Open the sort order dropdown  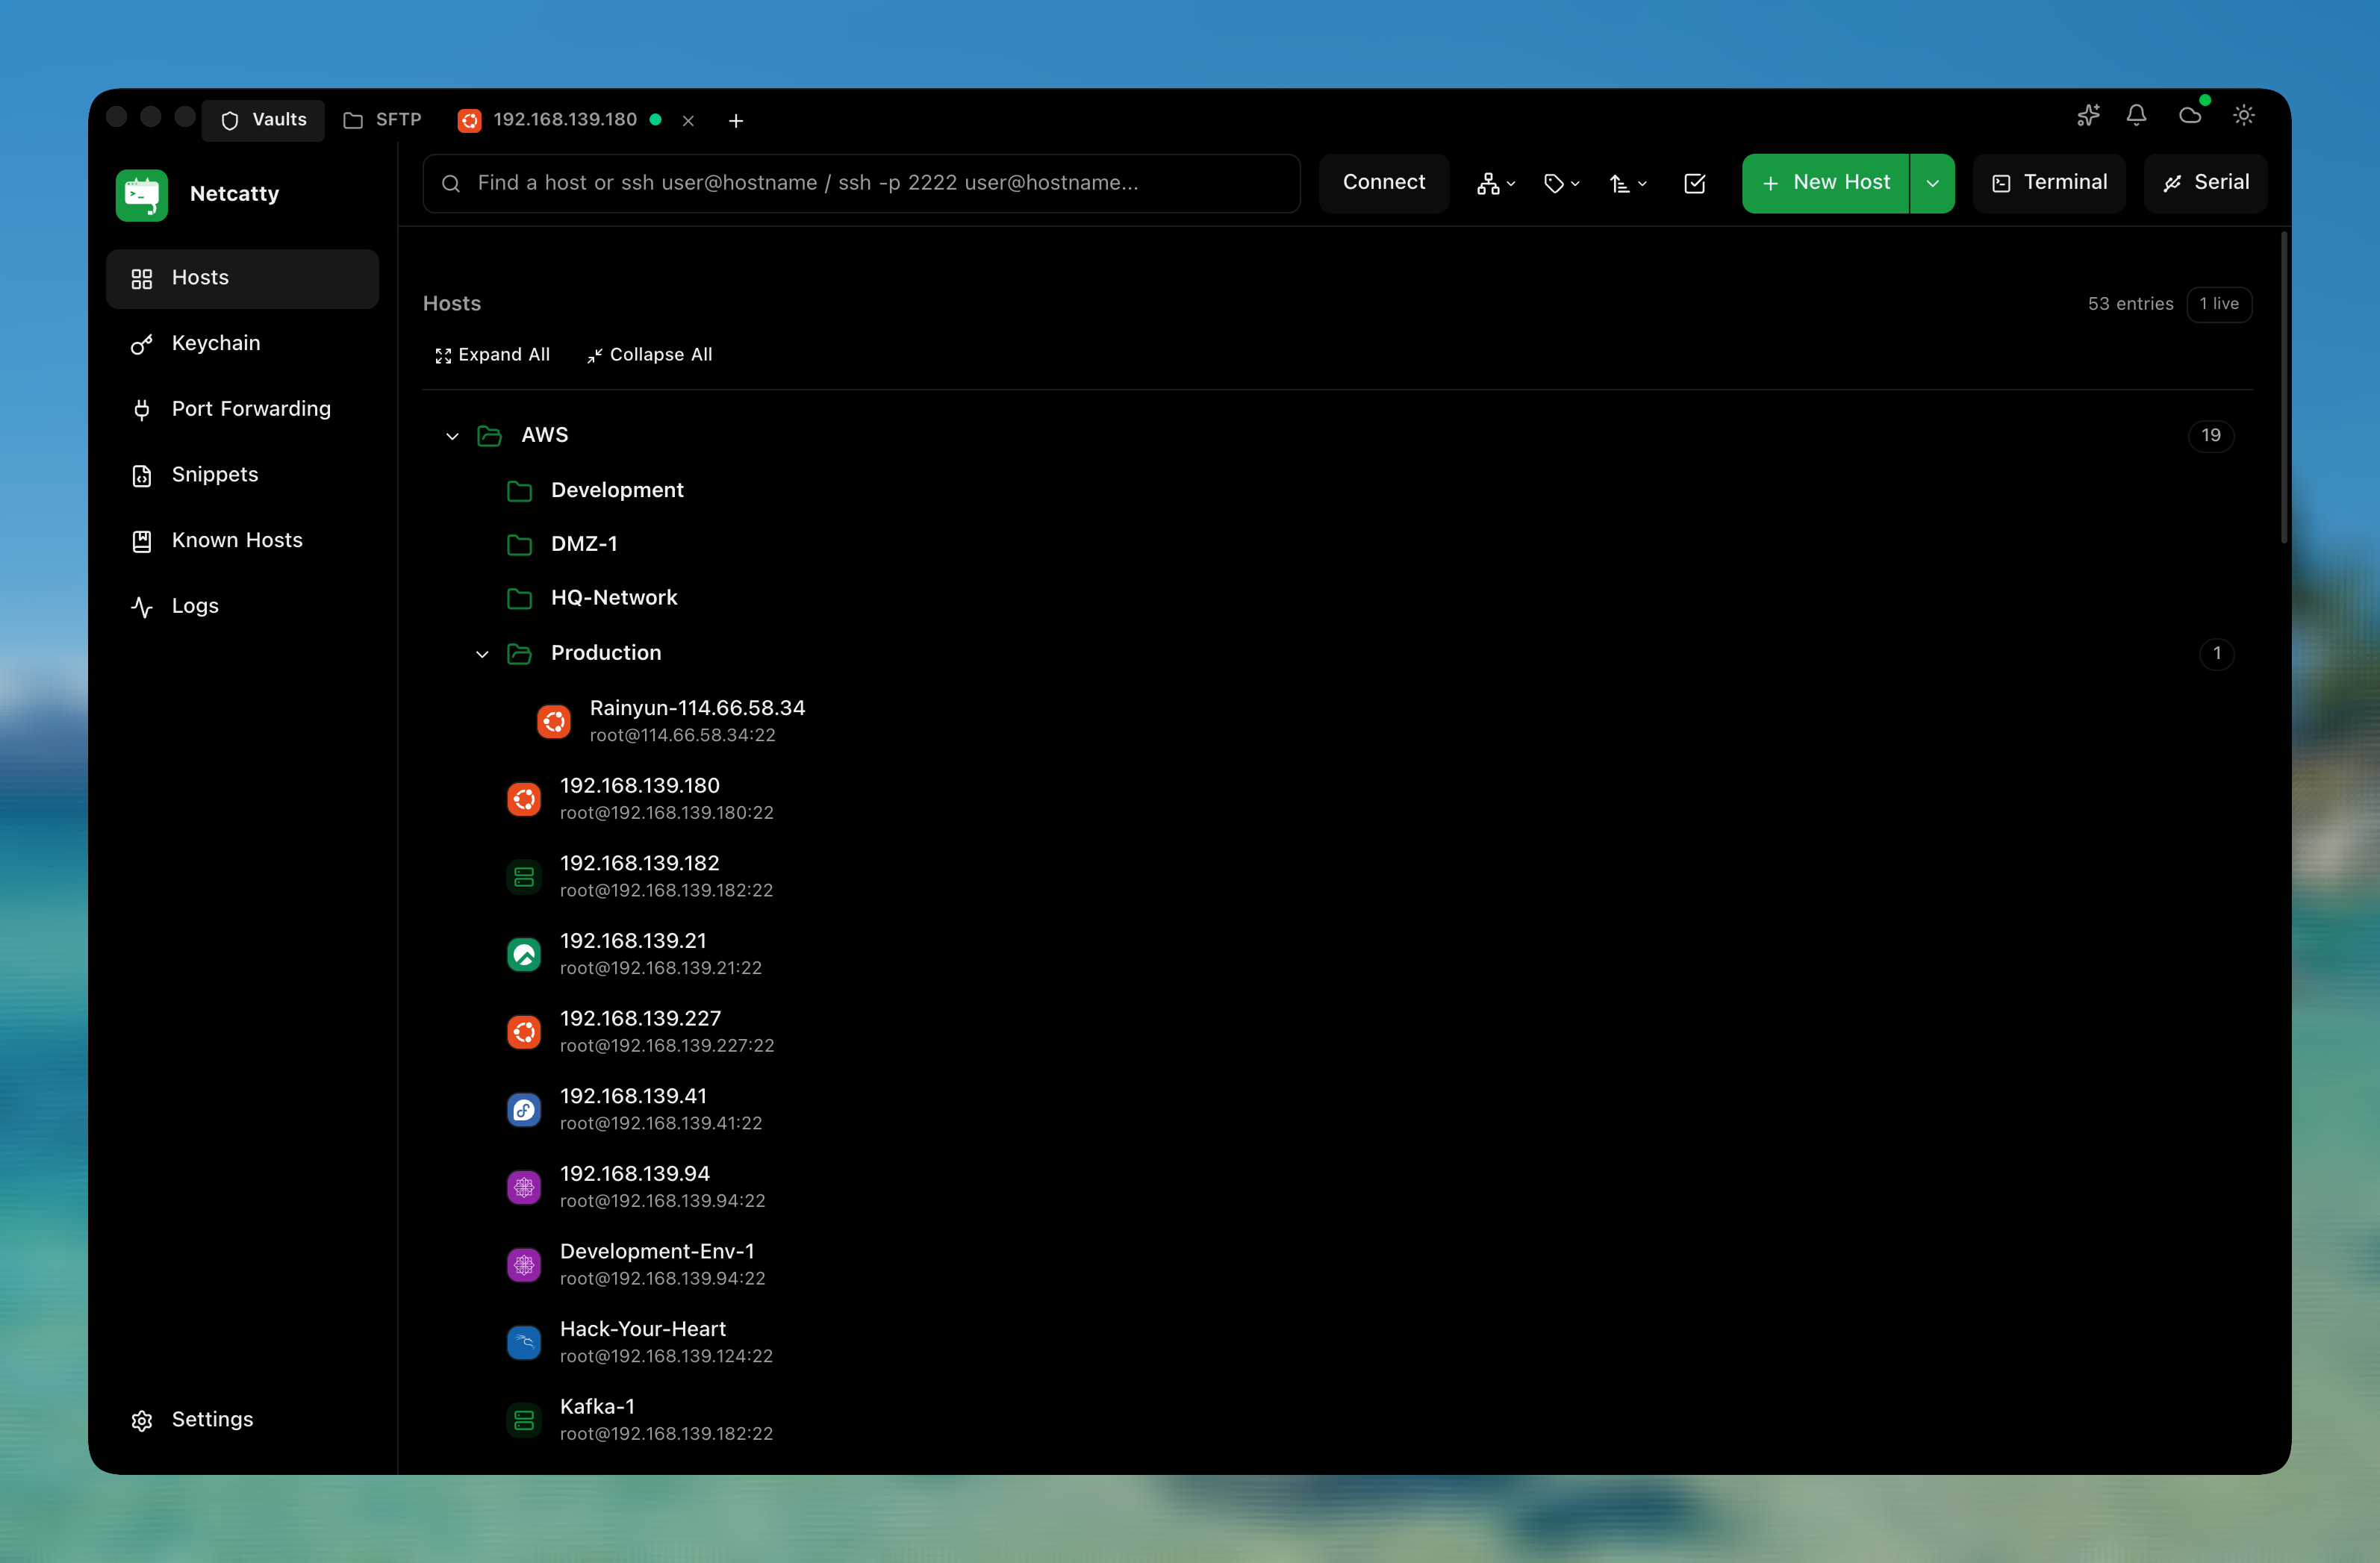pyautogui.click(x=1628, y=183)
